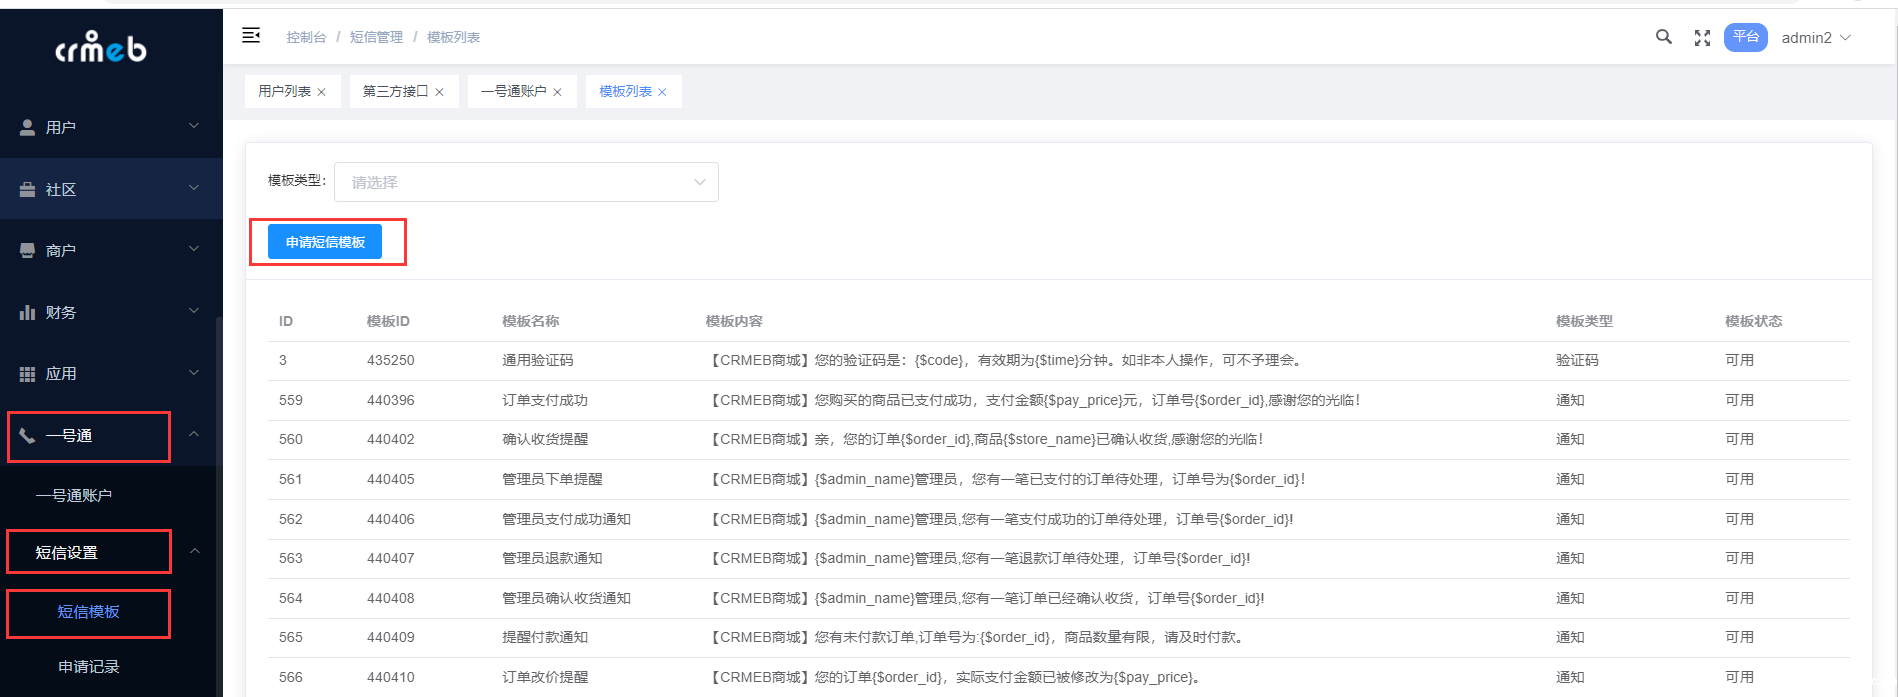Expand the 用户 sidebar menu
This screenshot has height=697, width=1898.
[x=110, y=127]
